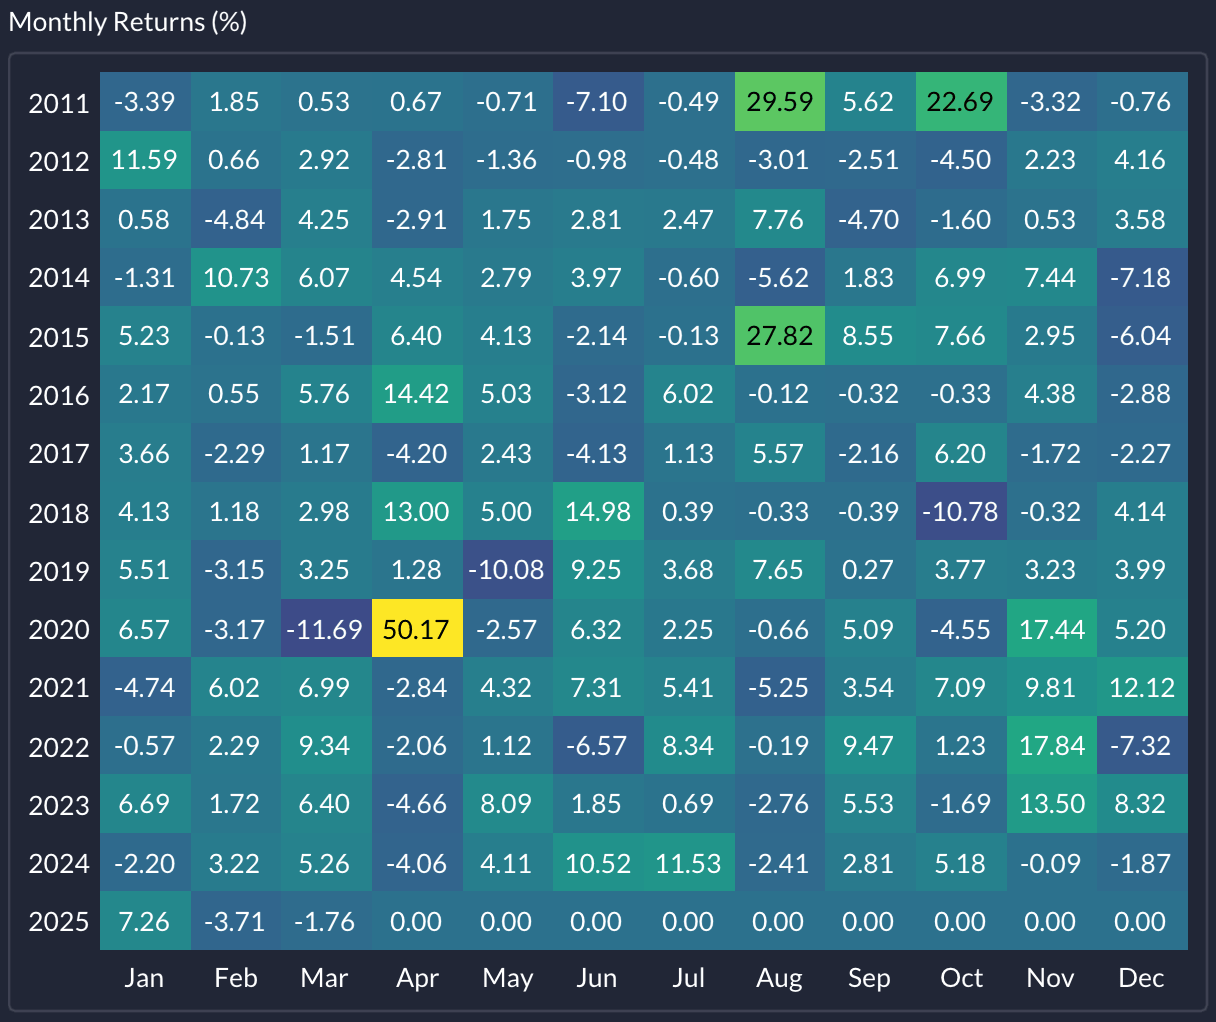The height and width of the screenshot is (1022, 1216).
Task: Click the -5.62 cell in August 2014
Action: pos(779,277)
